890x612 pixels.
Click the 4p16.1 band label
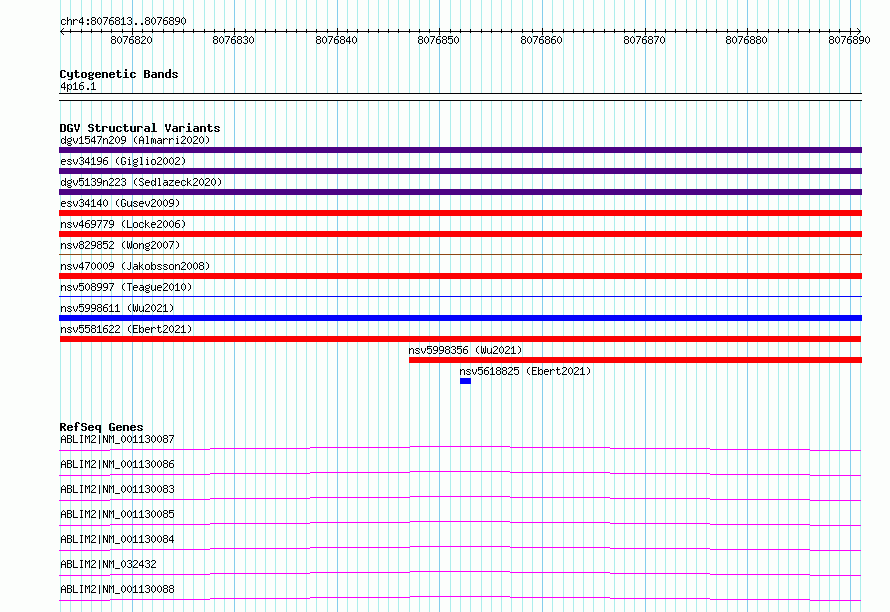78,86
